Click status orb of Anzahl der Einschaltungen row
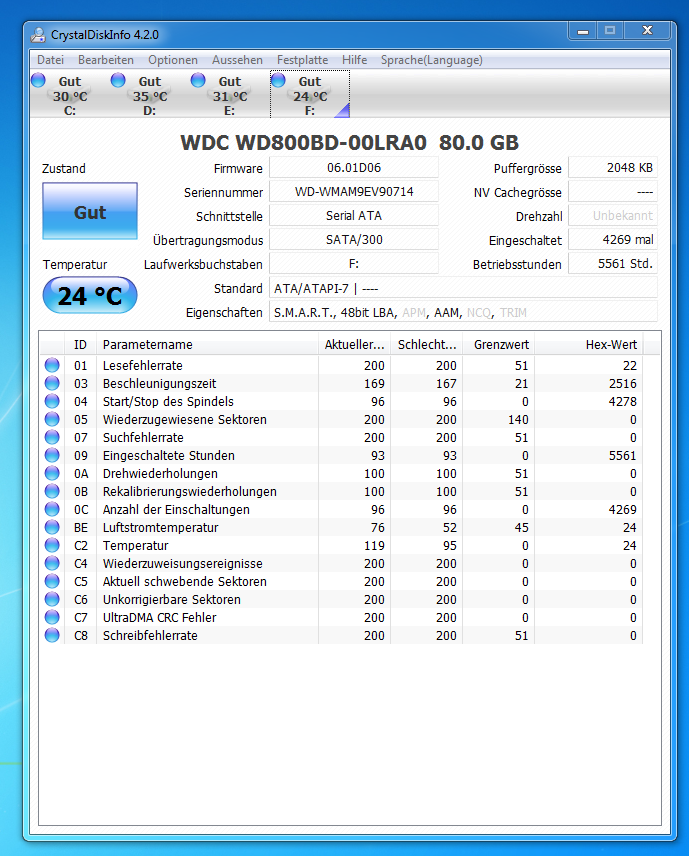The width and height of the screenshot is (689, 856). tap(52, 509)
